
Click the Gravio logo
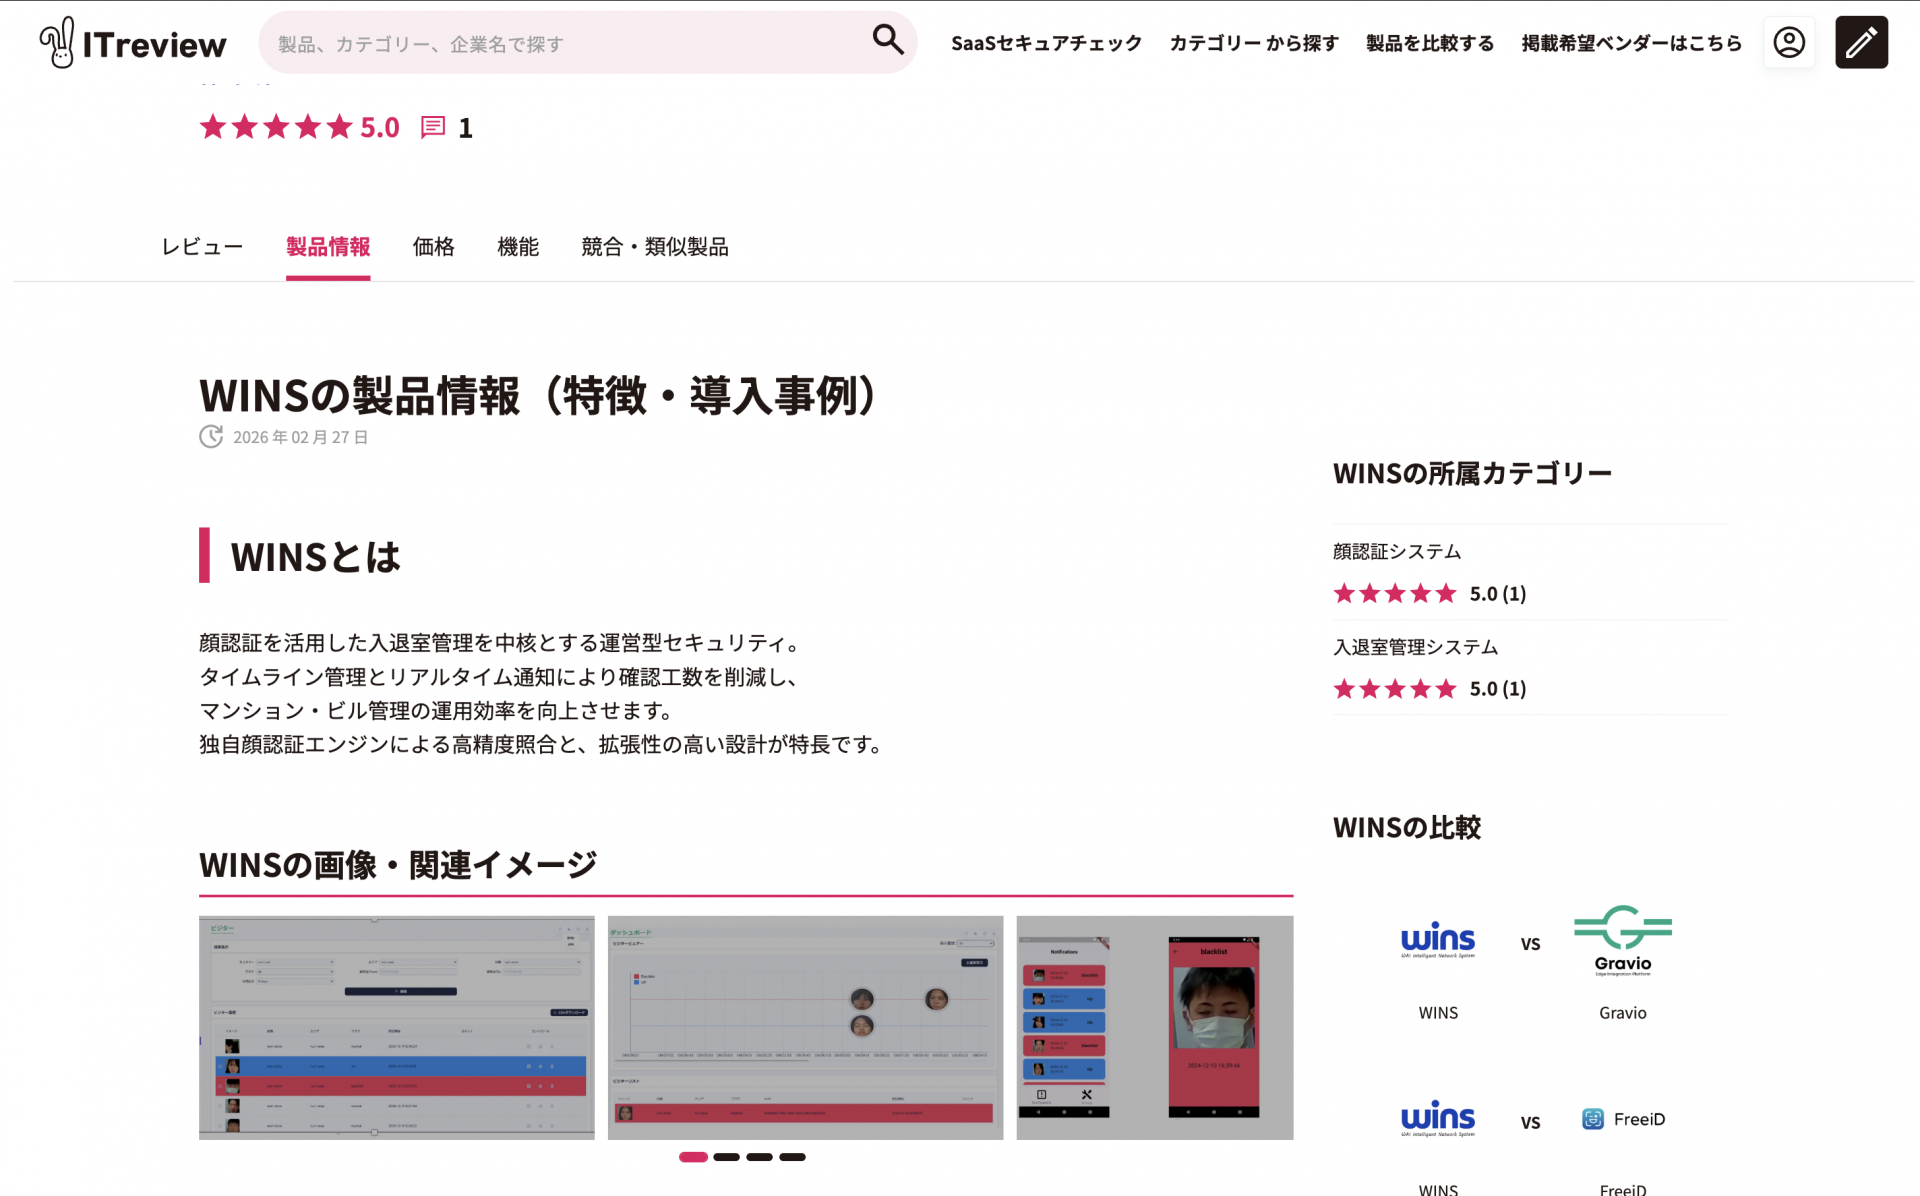1622,940
